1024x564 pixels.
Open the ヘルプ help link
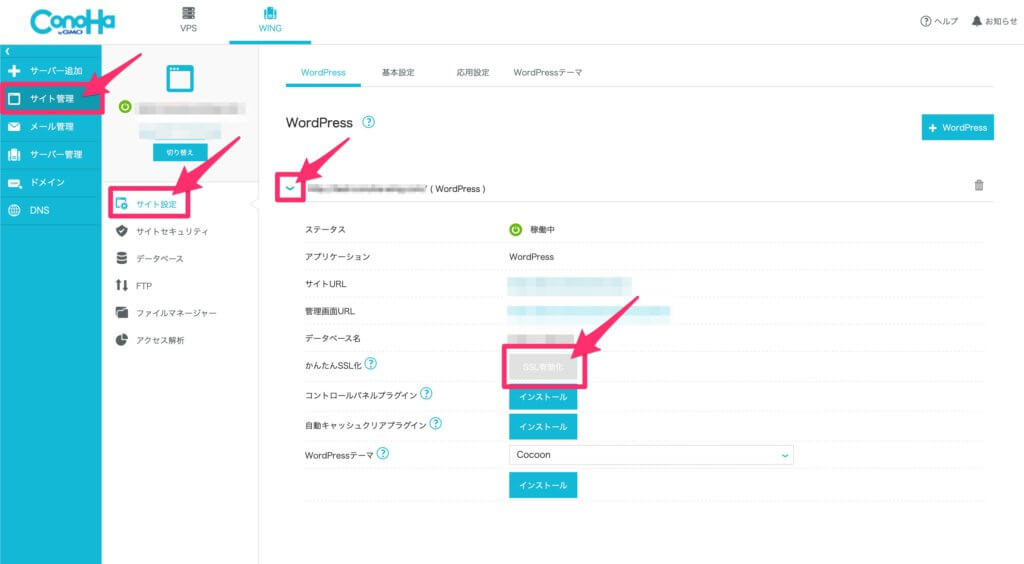[x=938, y=22]
